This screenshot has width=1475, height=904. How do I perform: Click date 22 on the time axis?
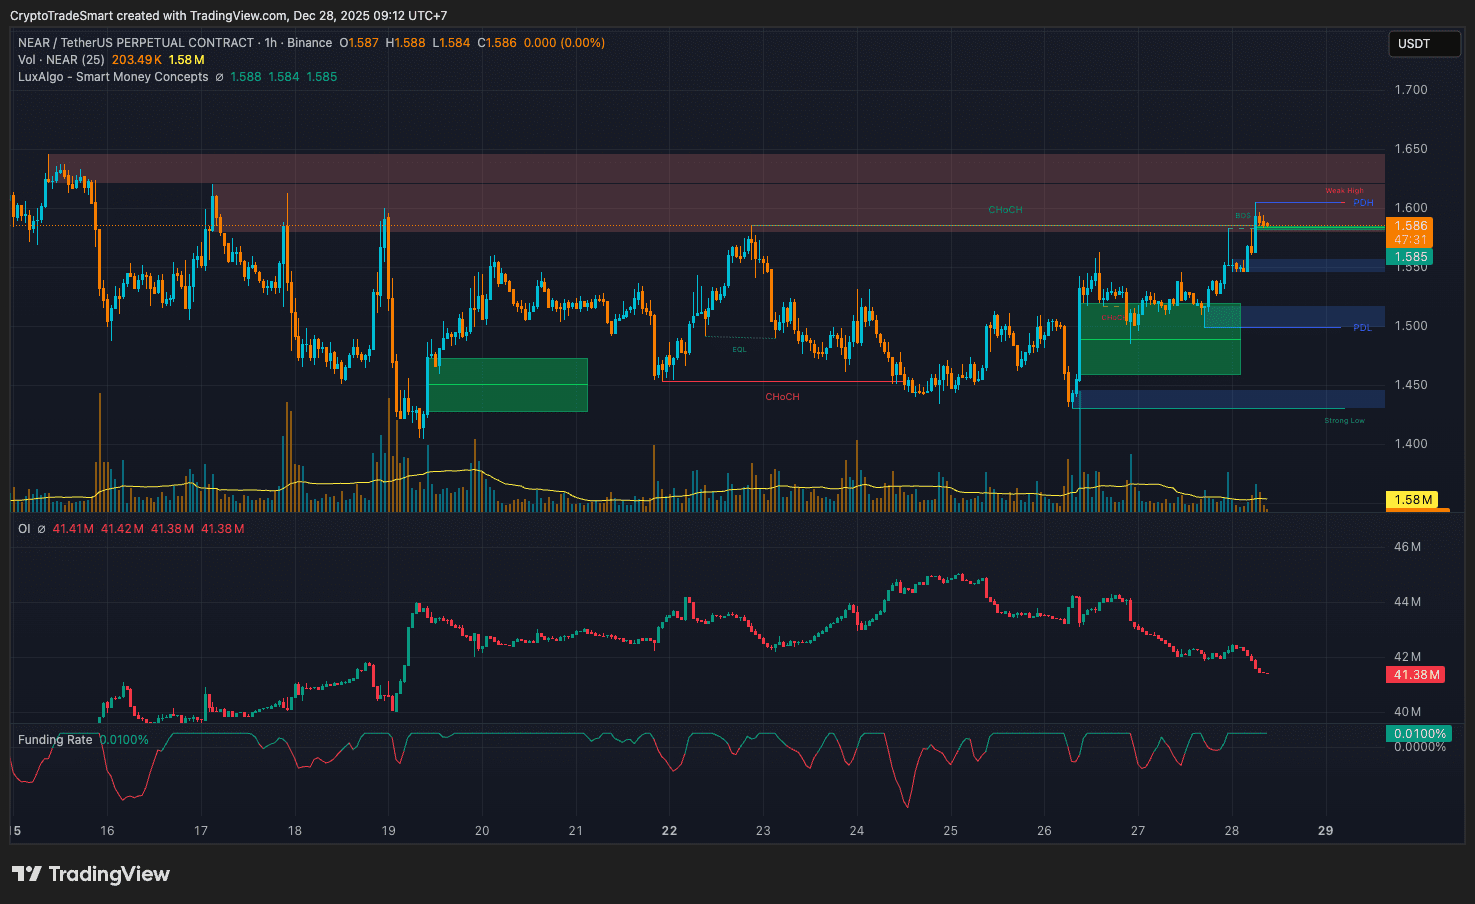(x=669, y=831)
